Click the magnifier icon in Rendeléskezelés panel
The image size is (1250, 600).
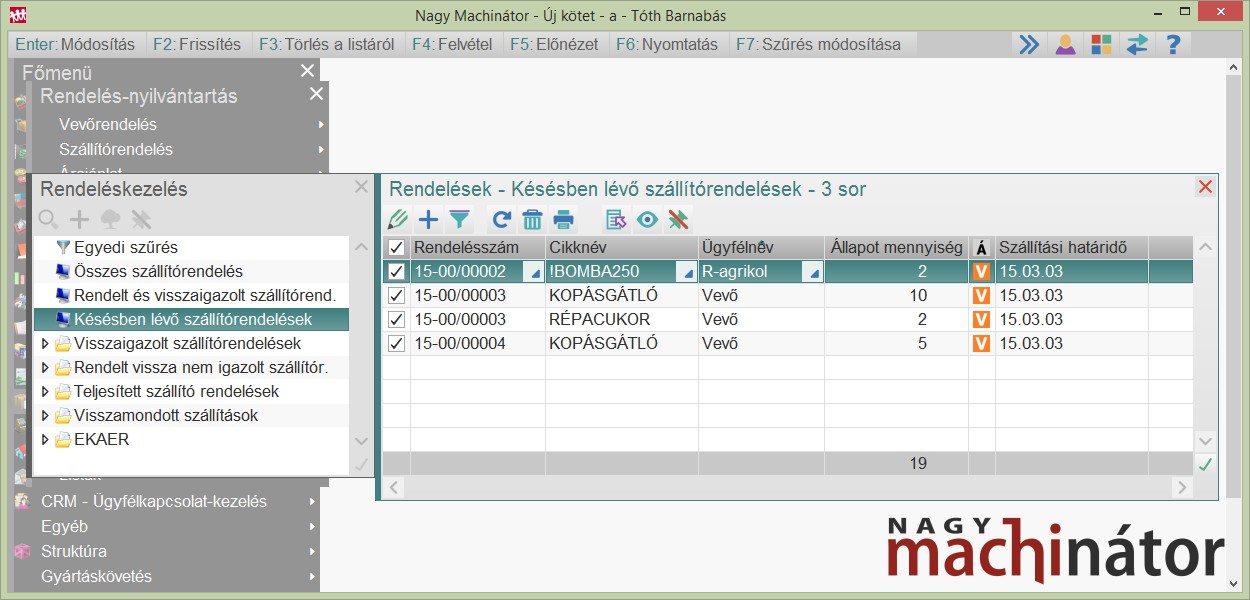[48, 219]
